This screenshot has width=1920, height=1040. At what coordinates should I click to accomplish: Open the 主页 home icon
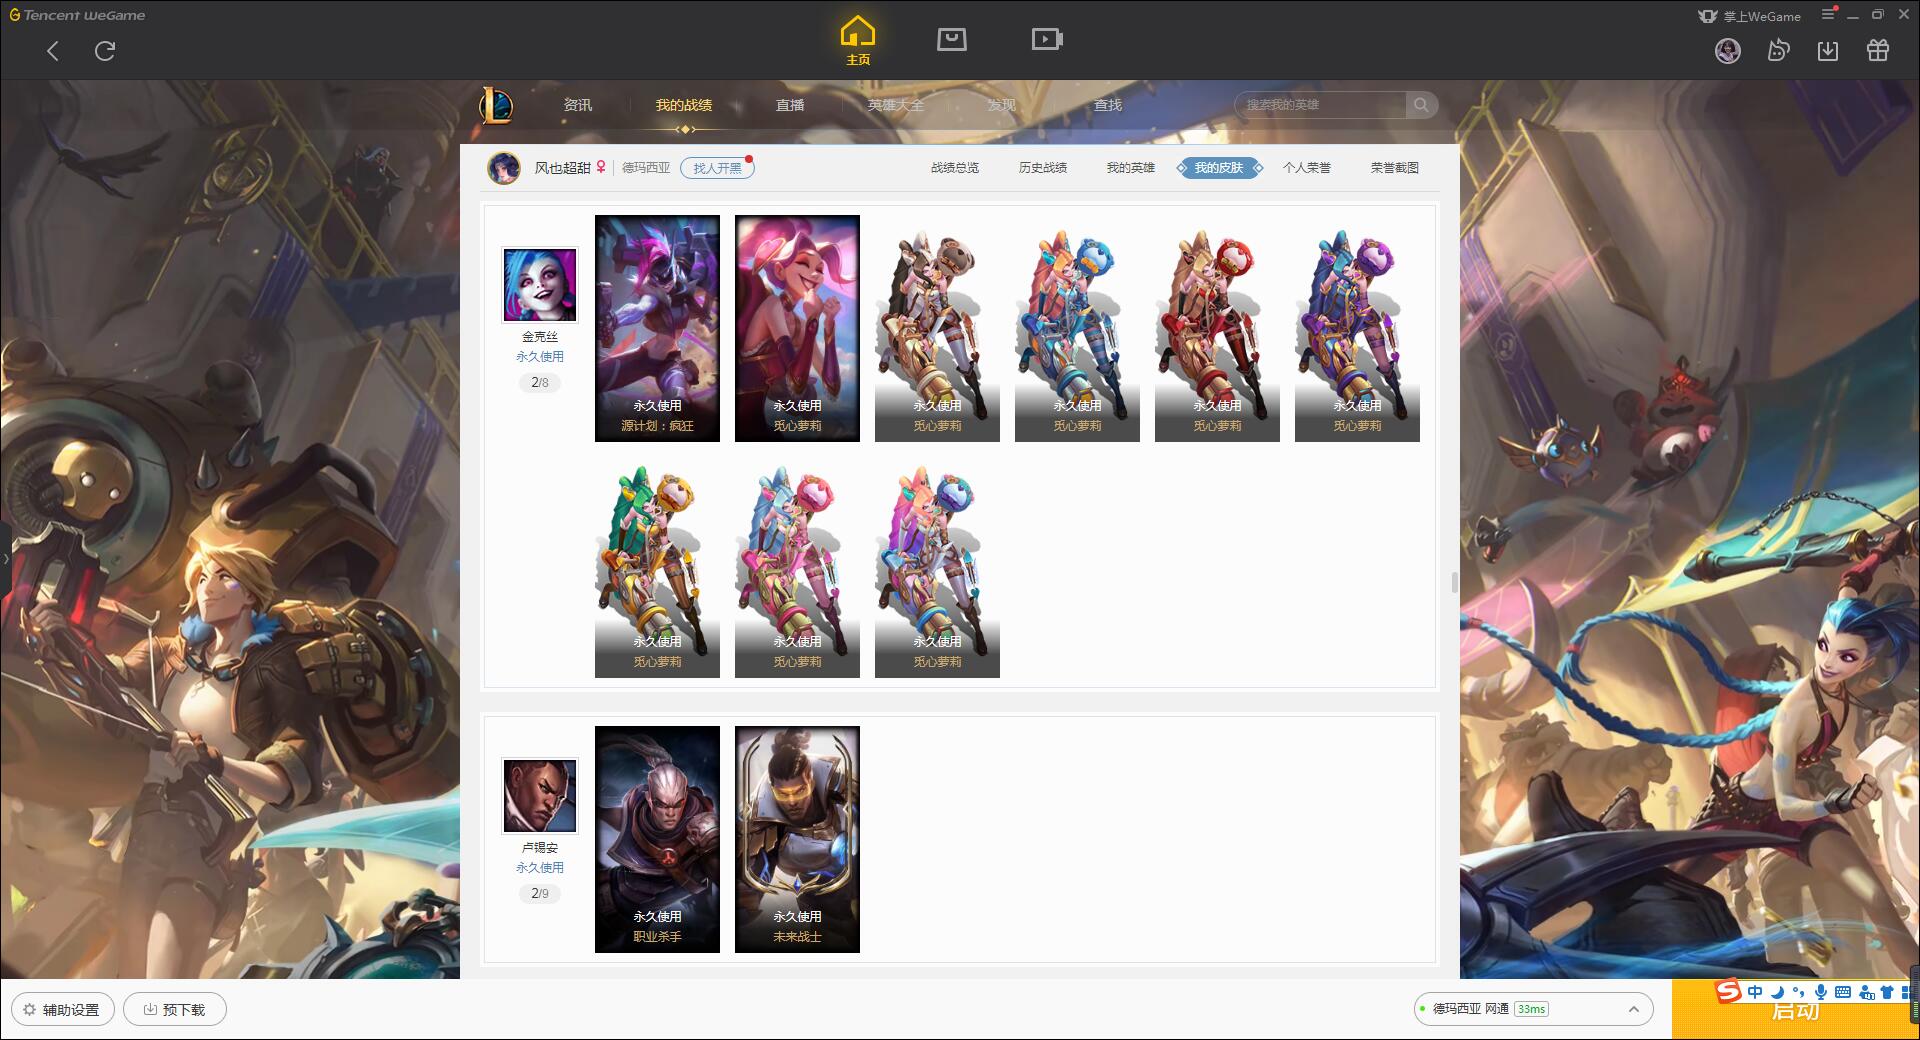coord(857,41)
